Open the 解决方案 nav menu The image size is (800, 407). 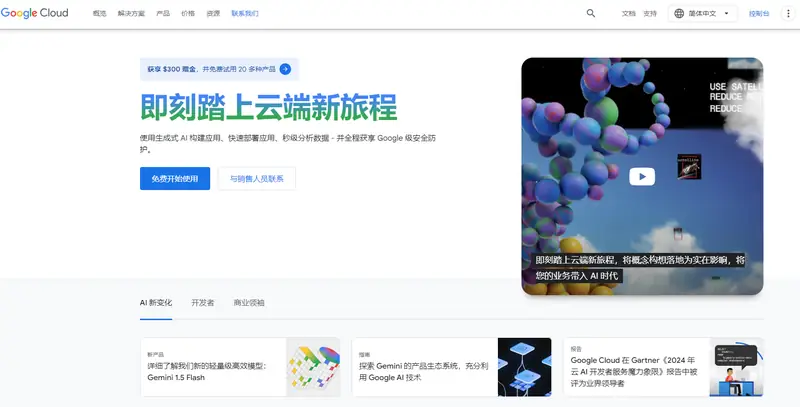point(131,14)
